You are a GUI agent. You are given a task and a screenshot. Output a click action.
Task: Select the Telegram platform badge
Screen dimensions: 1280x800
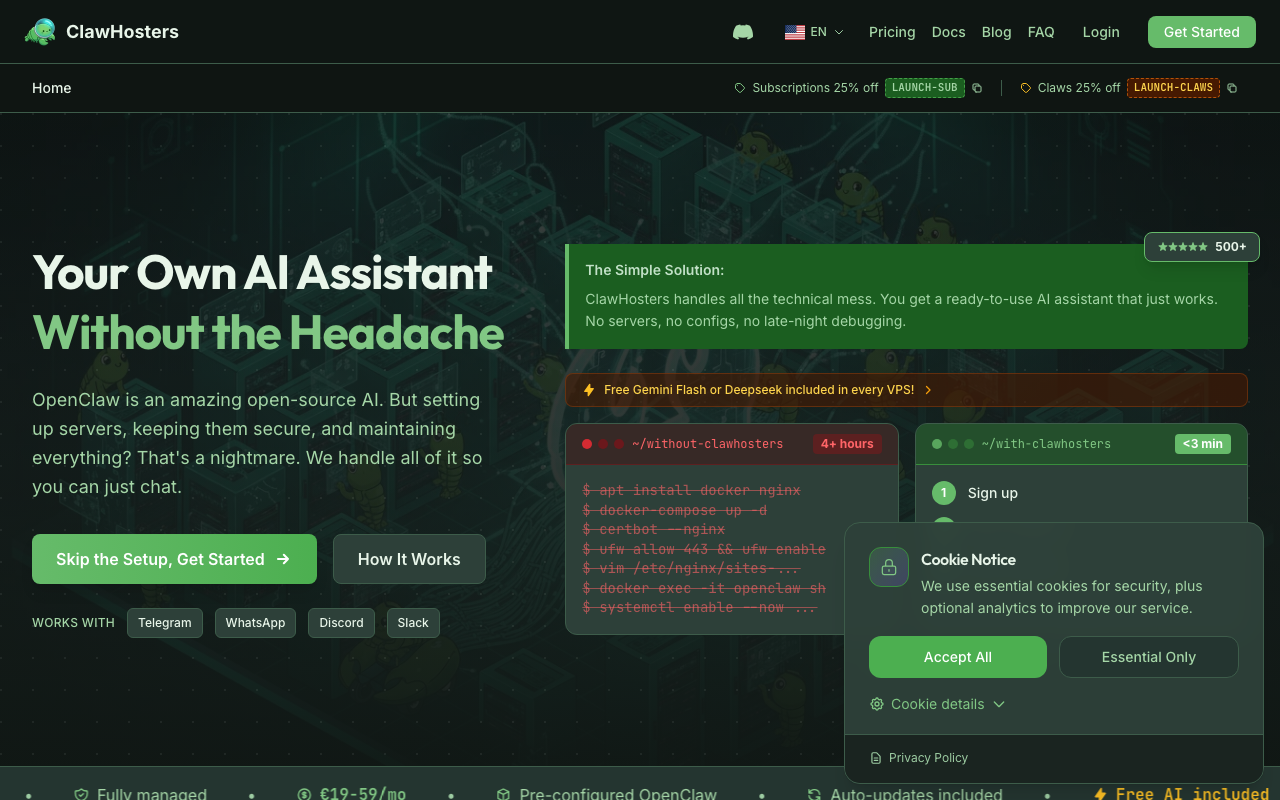point(164,623)
